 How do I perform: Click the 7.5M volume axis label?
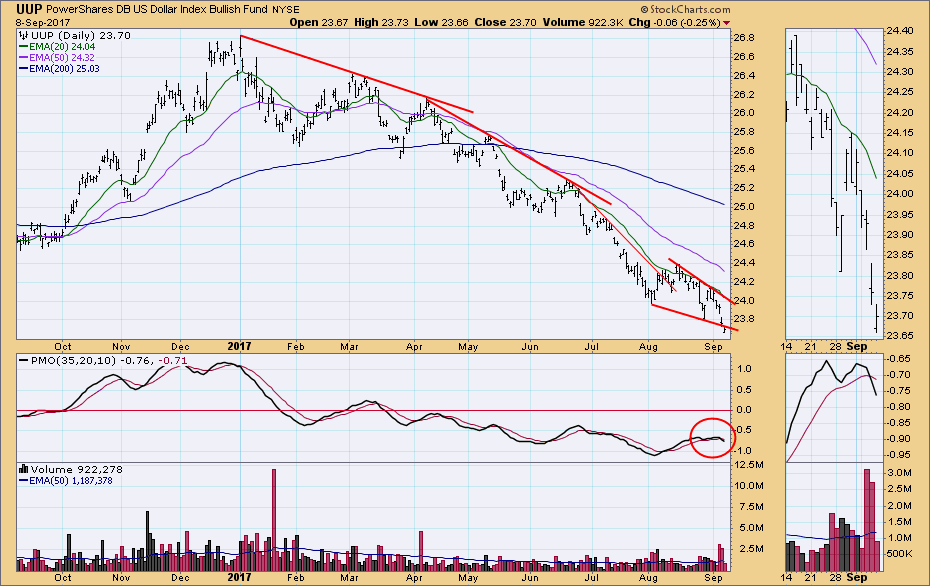coord(749,507)
